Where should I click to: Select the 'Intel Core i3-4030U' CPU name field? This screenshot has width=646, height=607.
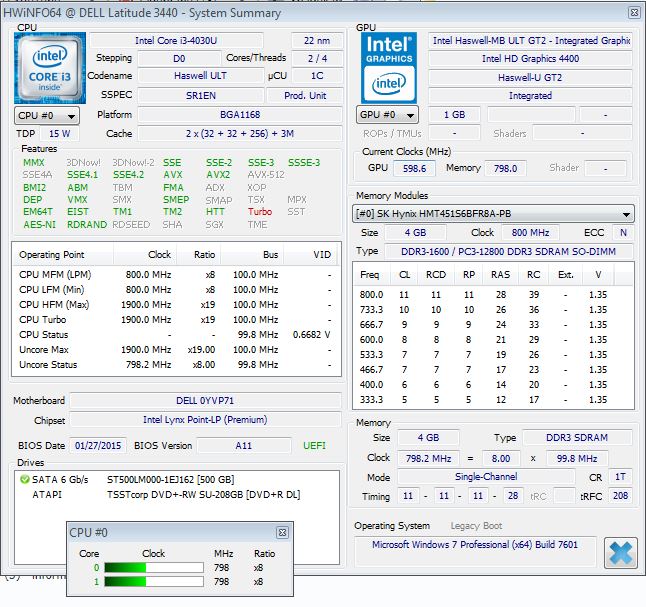176,41
